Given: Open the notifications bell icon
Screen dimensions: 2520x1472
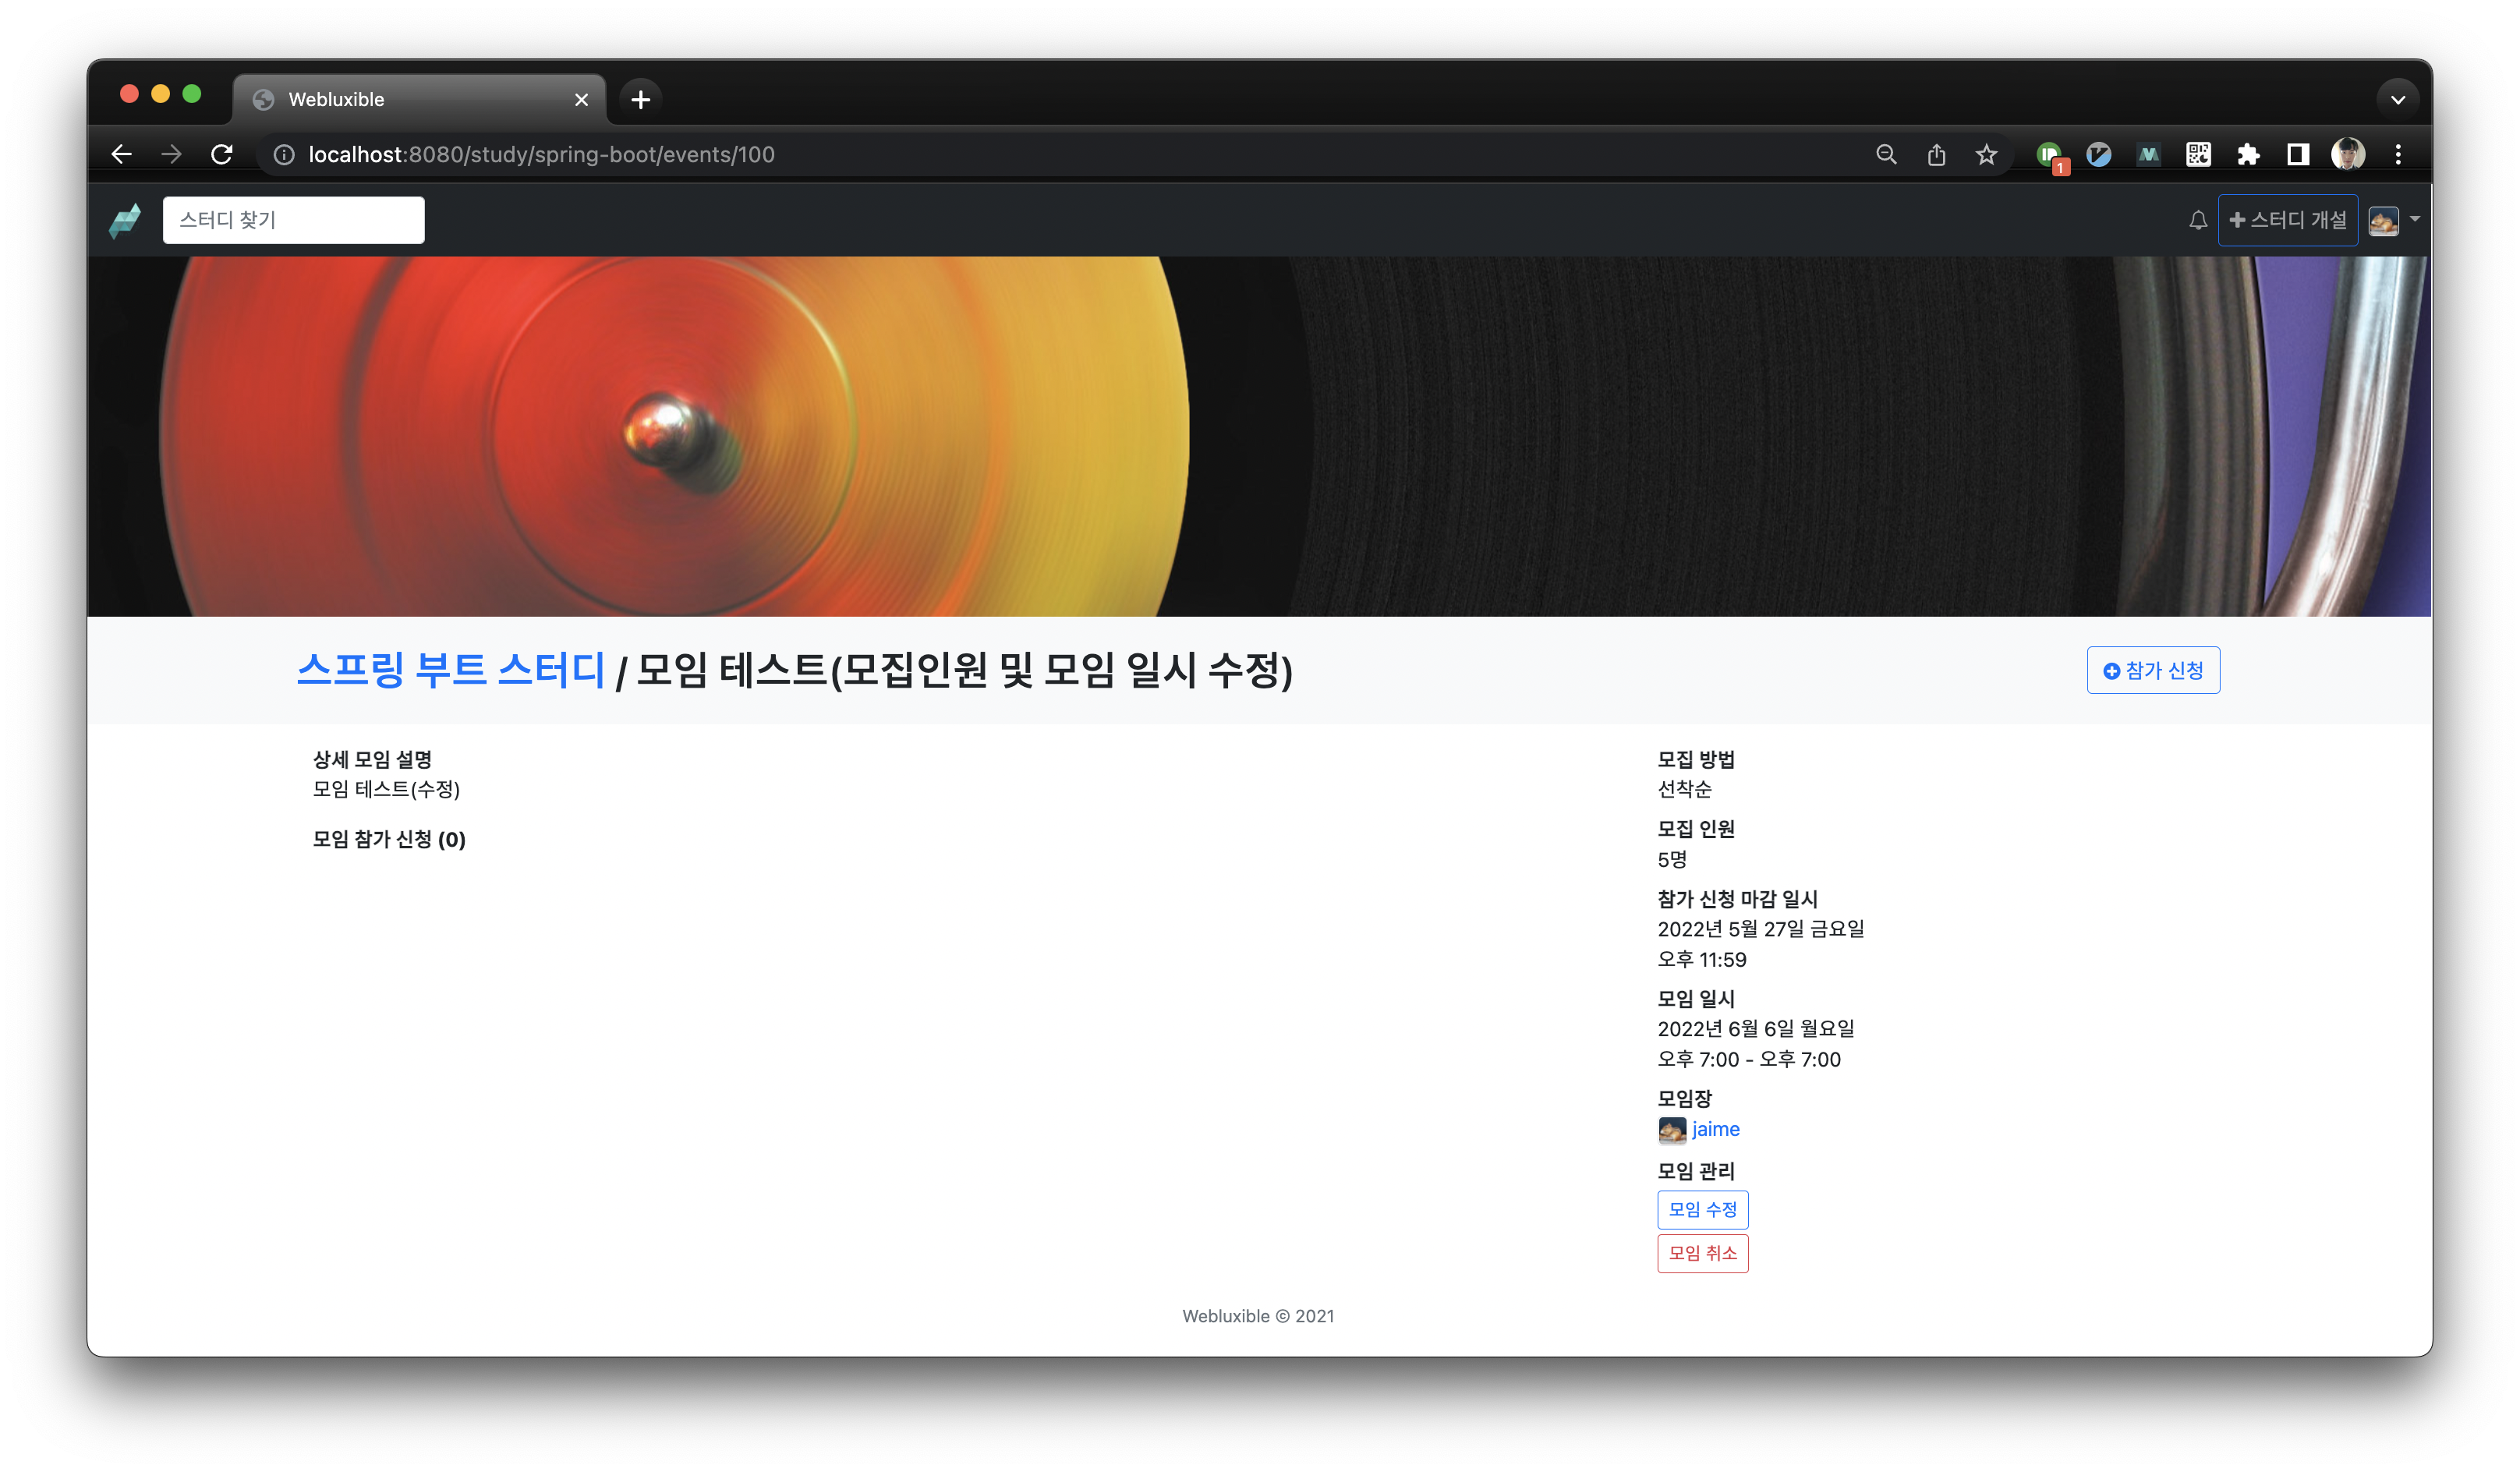Looking at the screenshot, I should tap(2197, 220).
